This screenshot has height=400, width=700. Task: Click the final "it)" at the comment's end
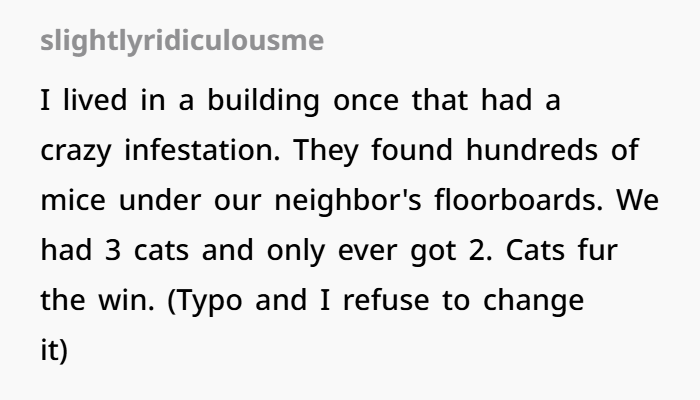click(x=54, y=351)
